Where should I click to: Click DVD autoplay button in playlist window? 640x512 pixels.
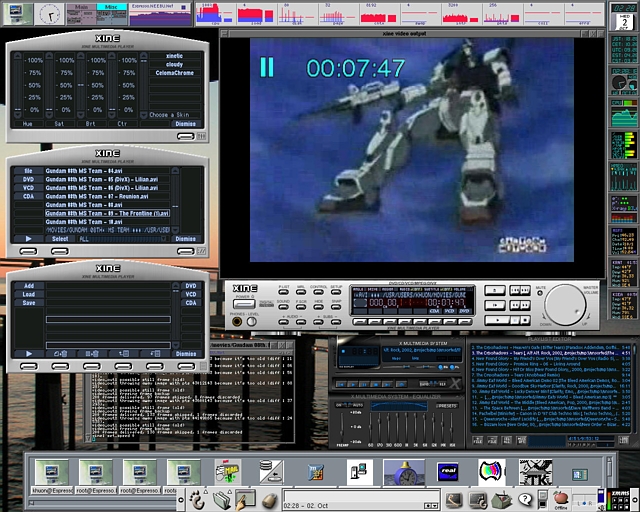191,286
